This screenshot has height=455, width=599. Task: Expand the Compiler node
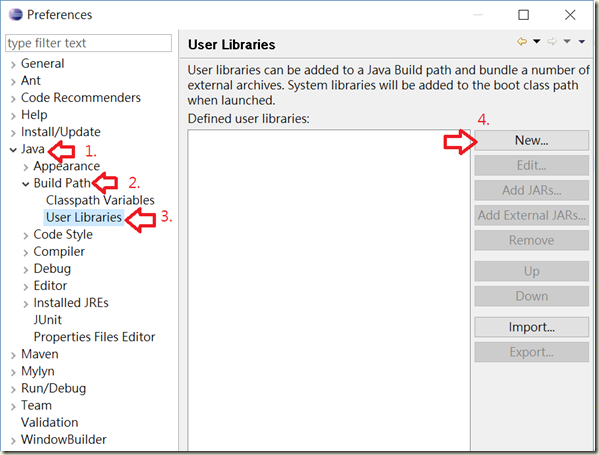coord(26,253)
